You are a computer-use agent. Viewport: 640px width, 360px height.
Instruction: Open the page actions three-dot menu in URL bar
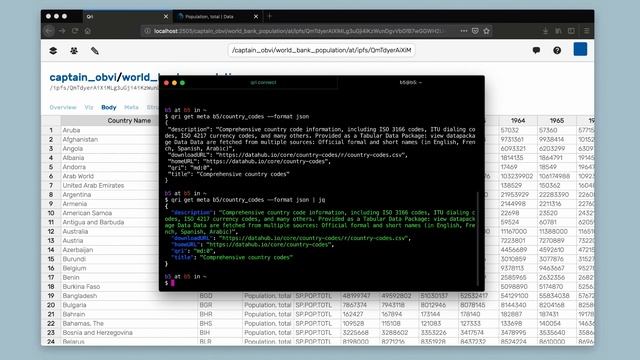[464, 31]
